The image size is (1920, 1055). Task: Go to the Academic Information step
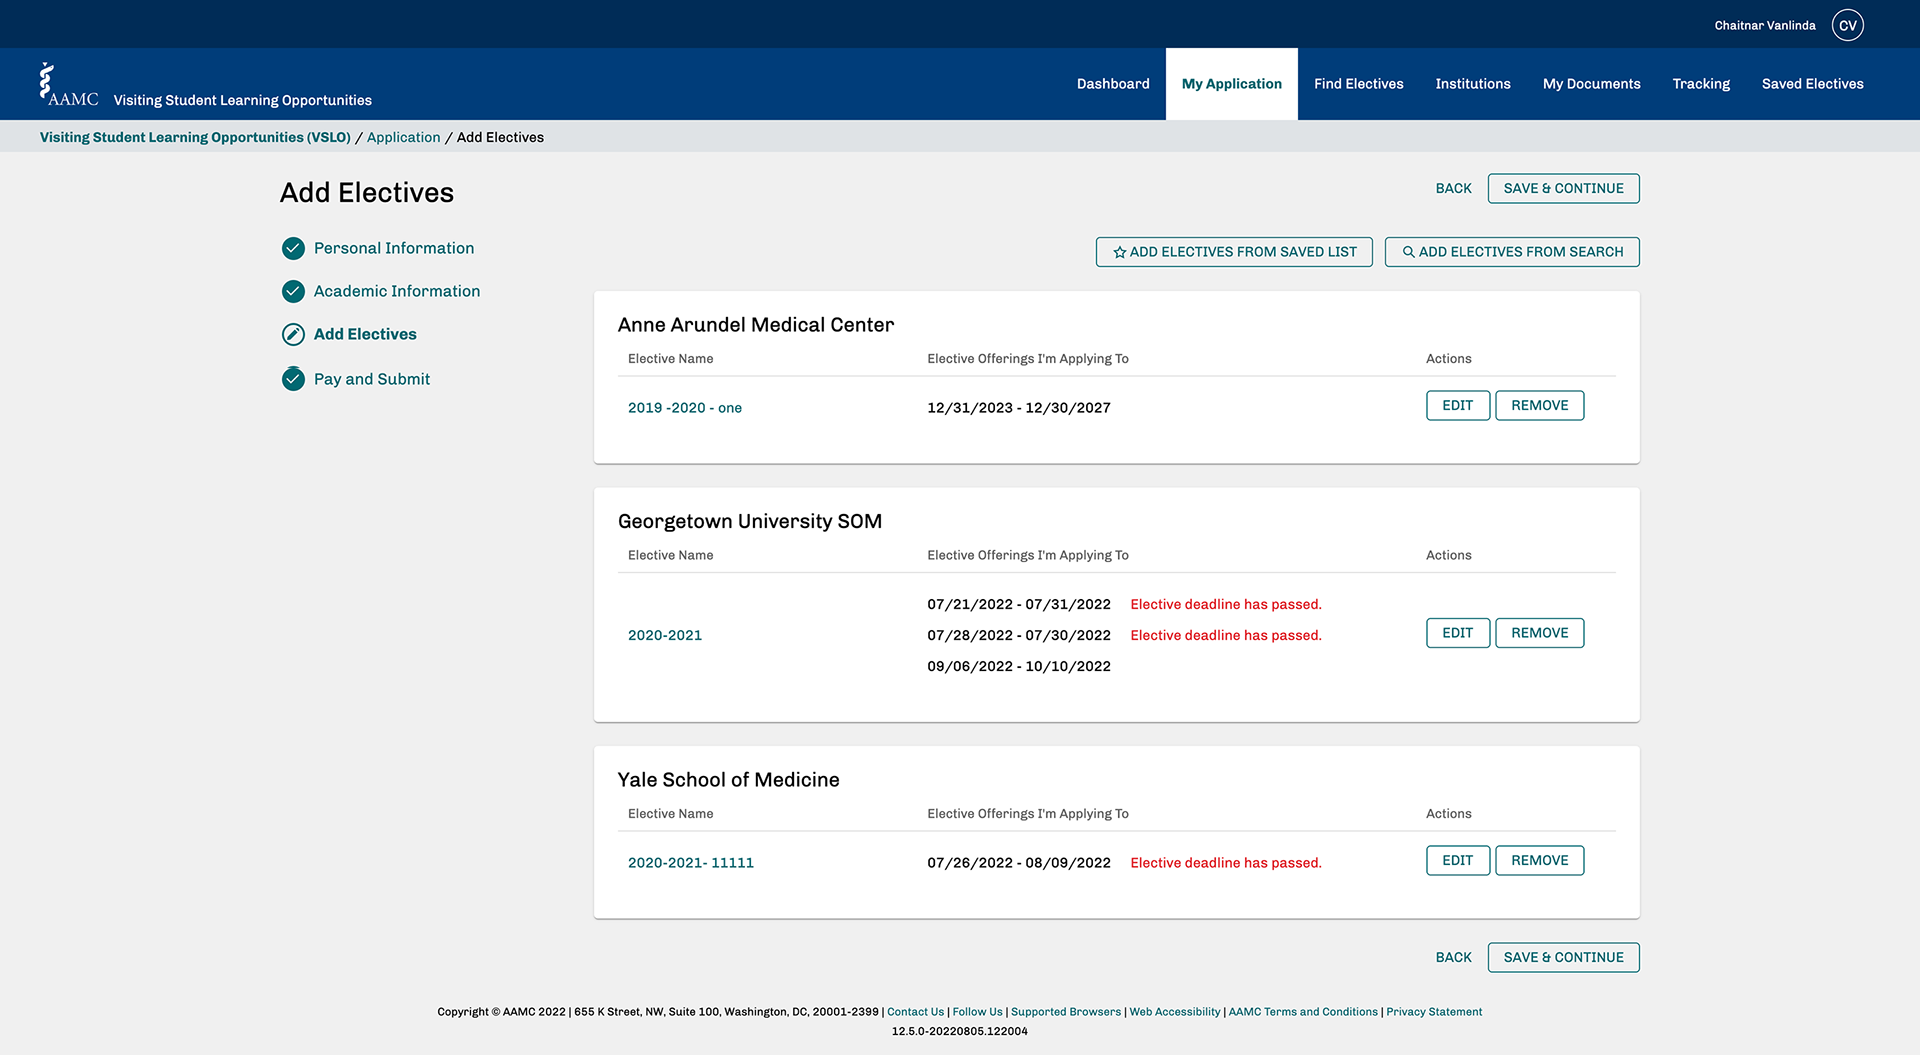tap(397, 291)
